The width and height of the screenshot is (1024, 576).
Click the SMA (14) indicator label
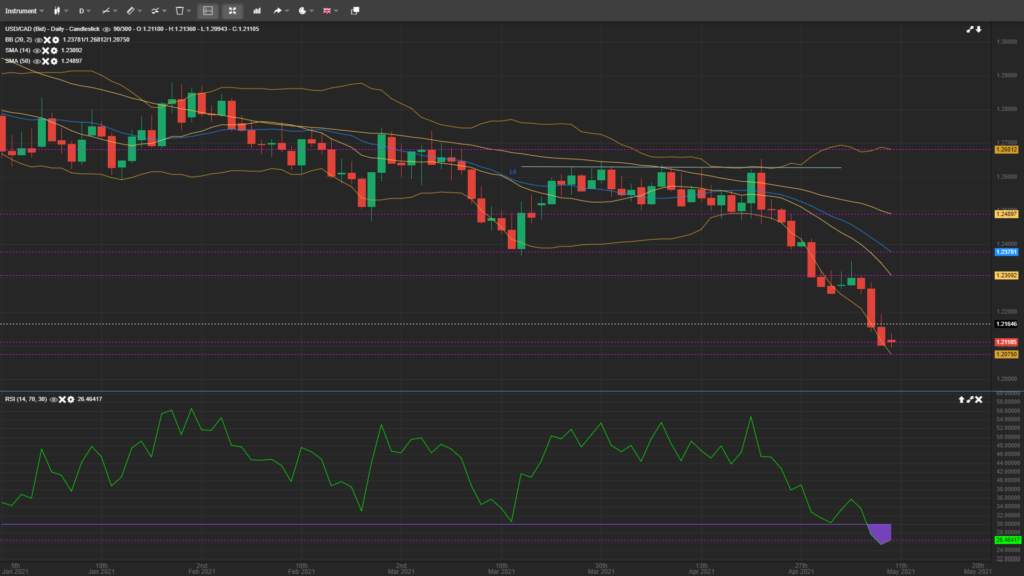tap(18, 50)
